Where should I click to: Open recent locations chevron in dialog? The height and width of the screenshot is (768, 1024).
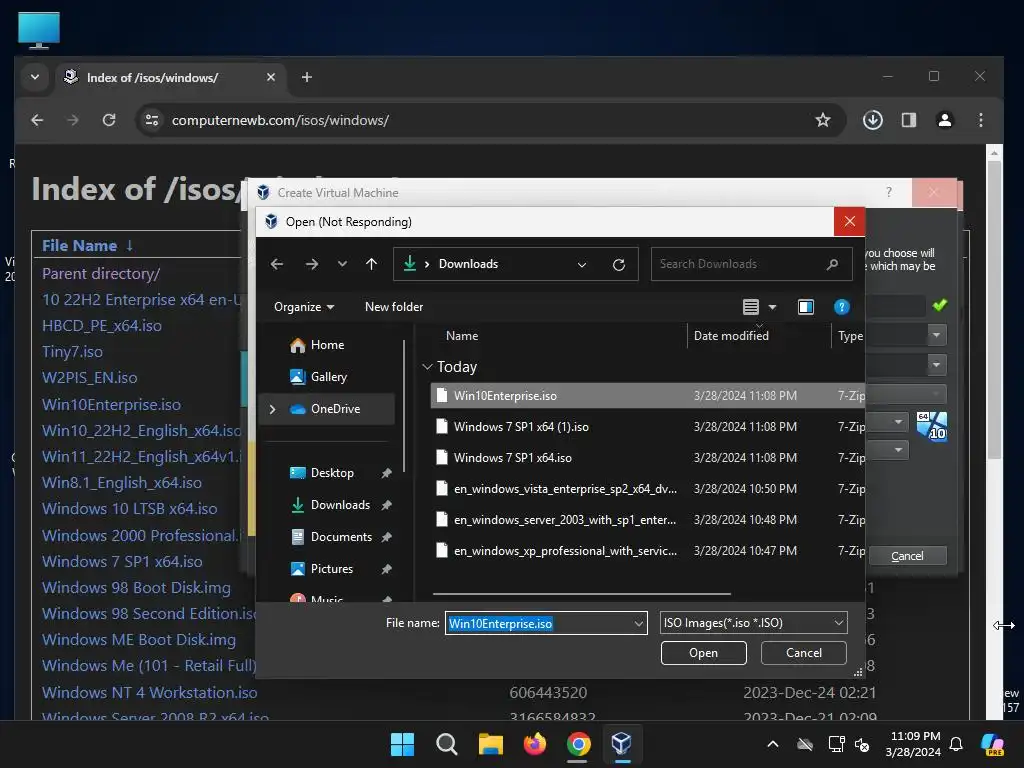(342, 264)
